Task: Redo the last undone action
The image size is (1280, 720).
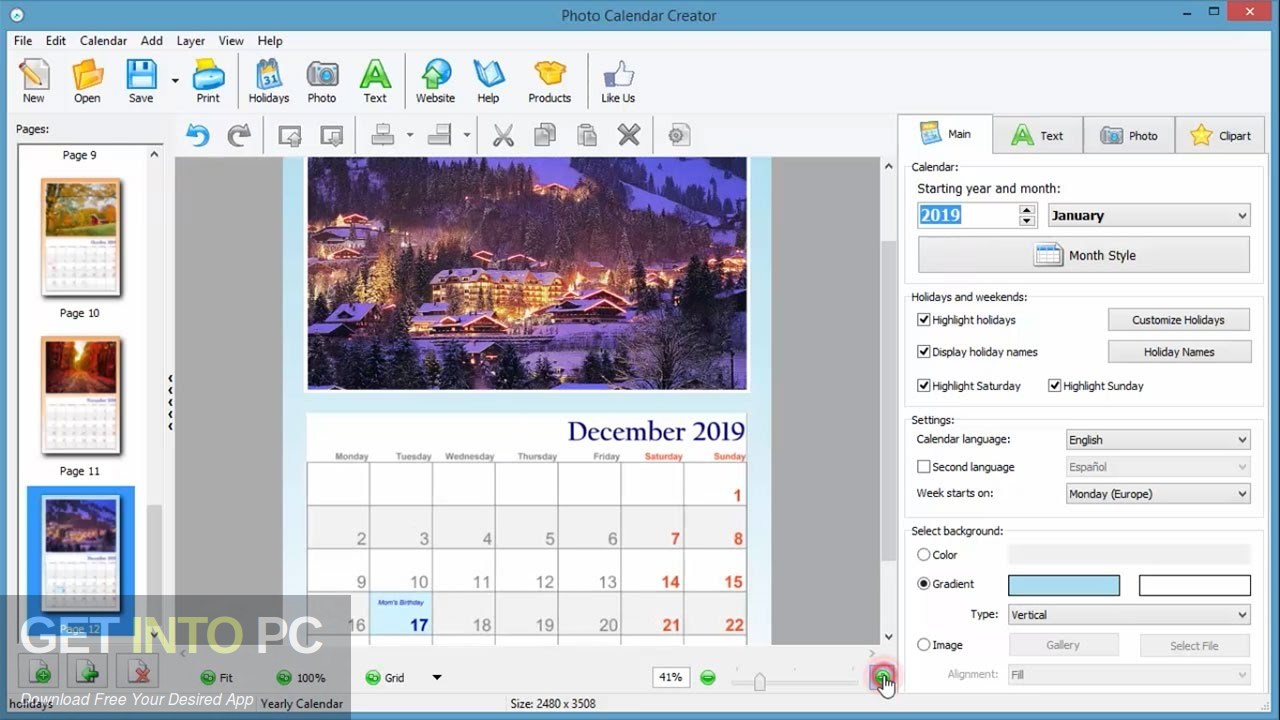Action: click(239, 135)
